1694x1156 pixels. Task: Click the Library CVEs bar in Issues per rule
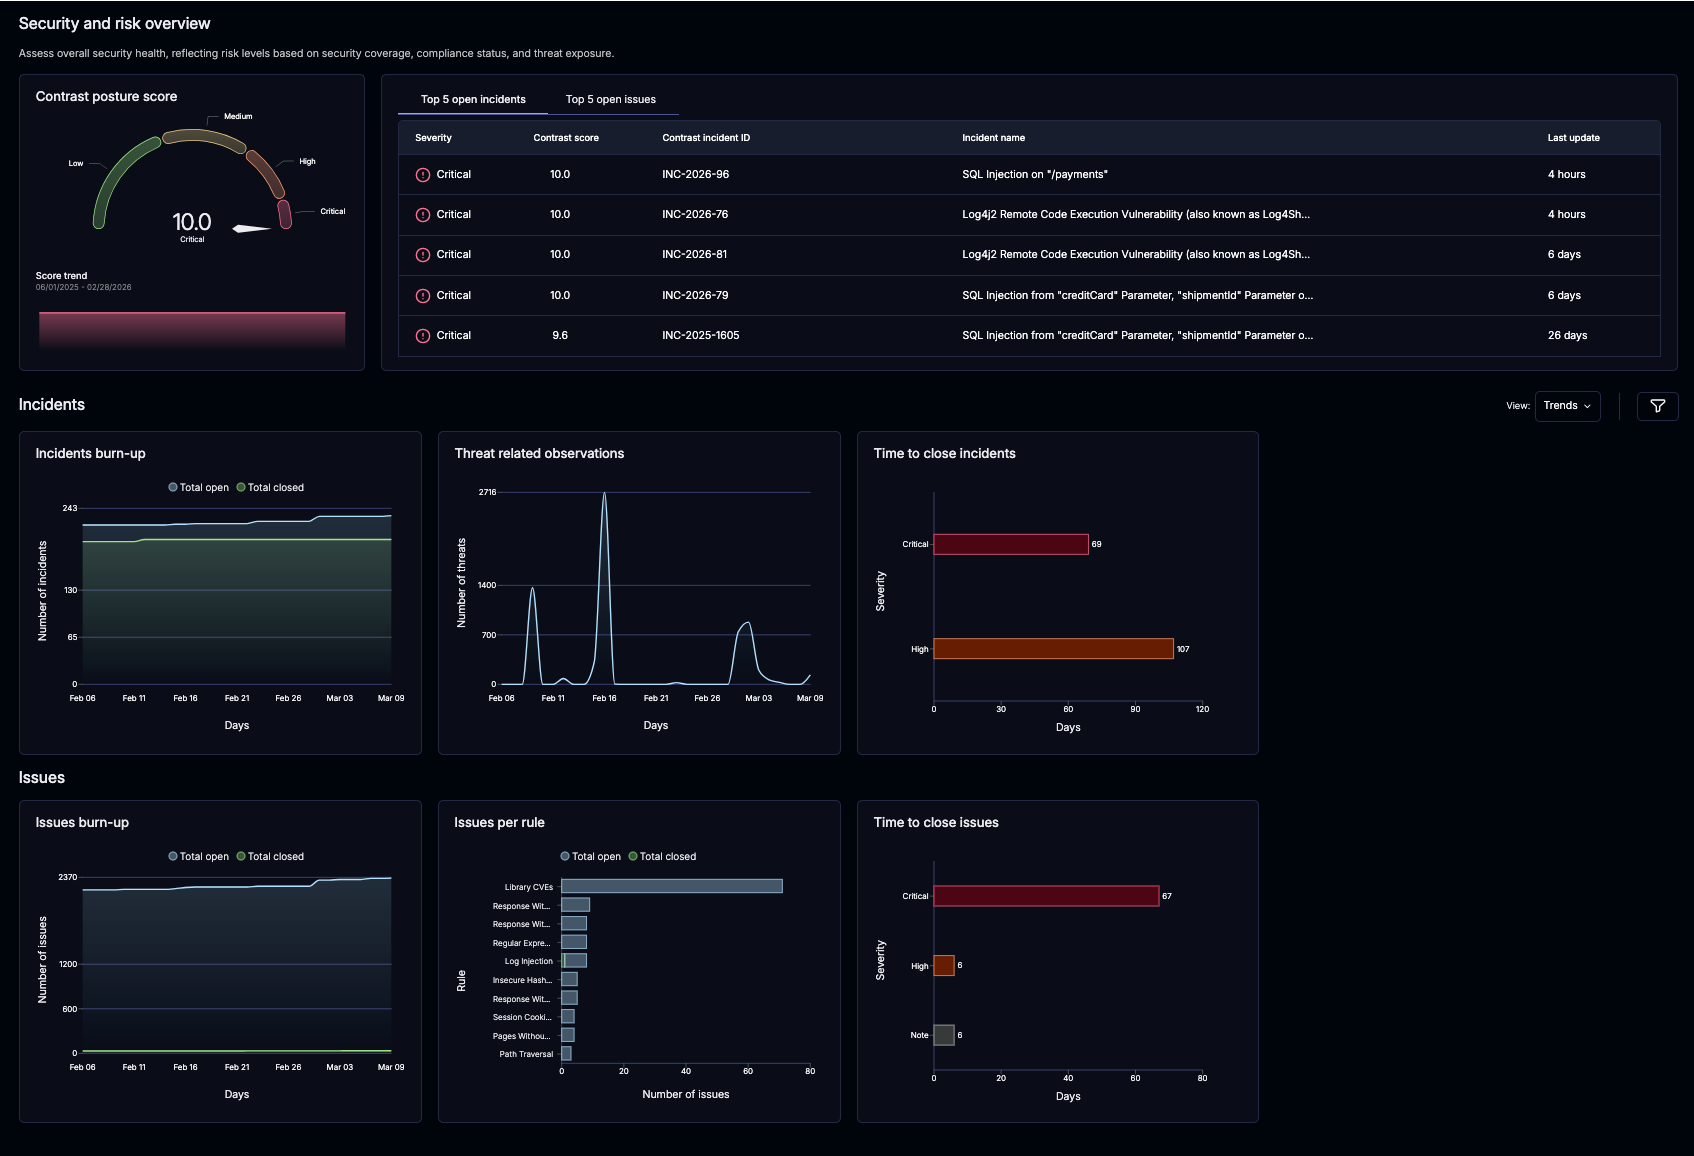[670, 886]
